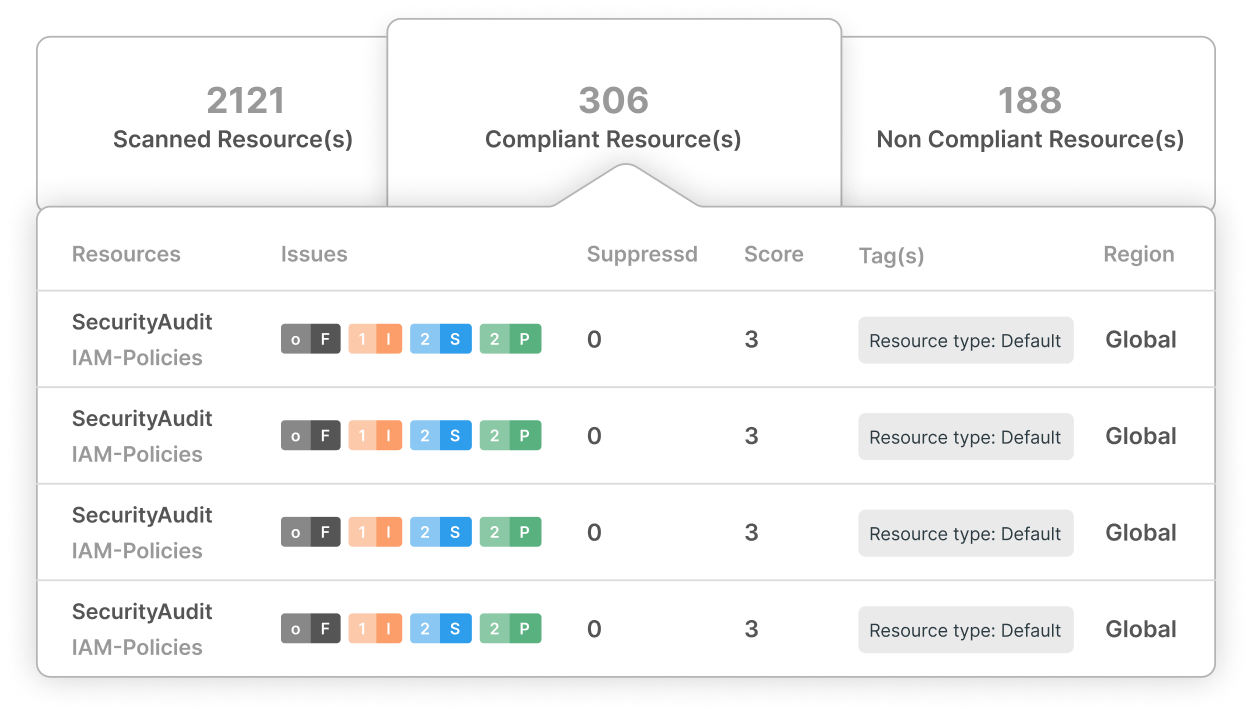
Task: Open SecurityAudit in the first row
Action: click(x=142, y=322)
